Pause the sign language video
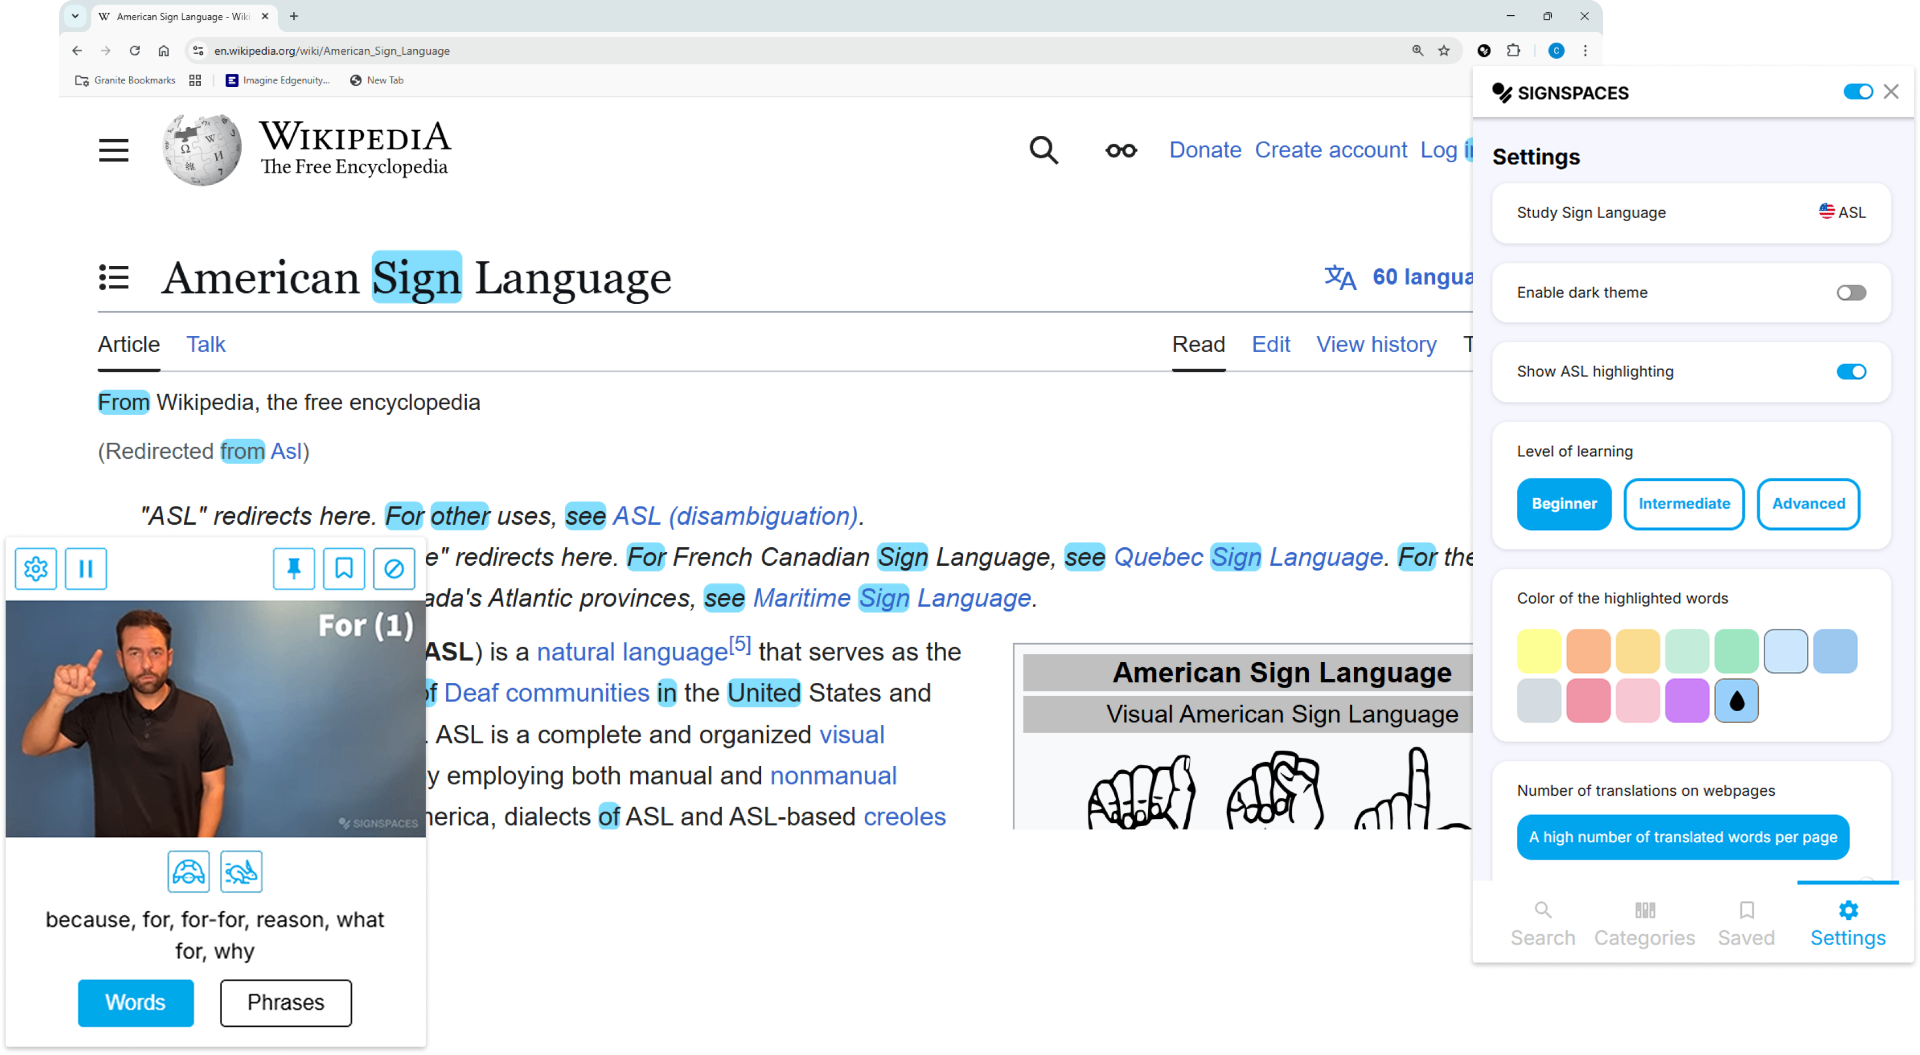1920x1055 pixels. click(x=86, y=569)
